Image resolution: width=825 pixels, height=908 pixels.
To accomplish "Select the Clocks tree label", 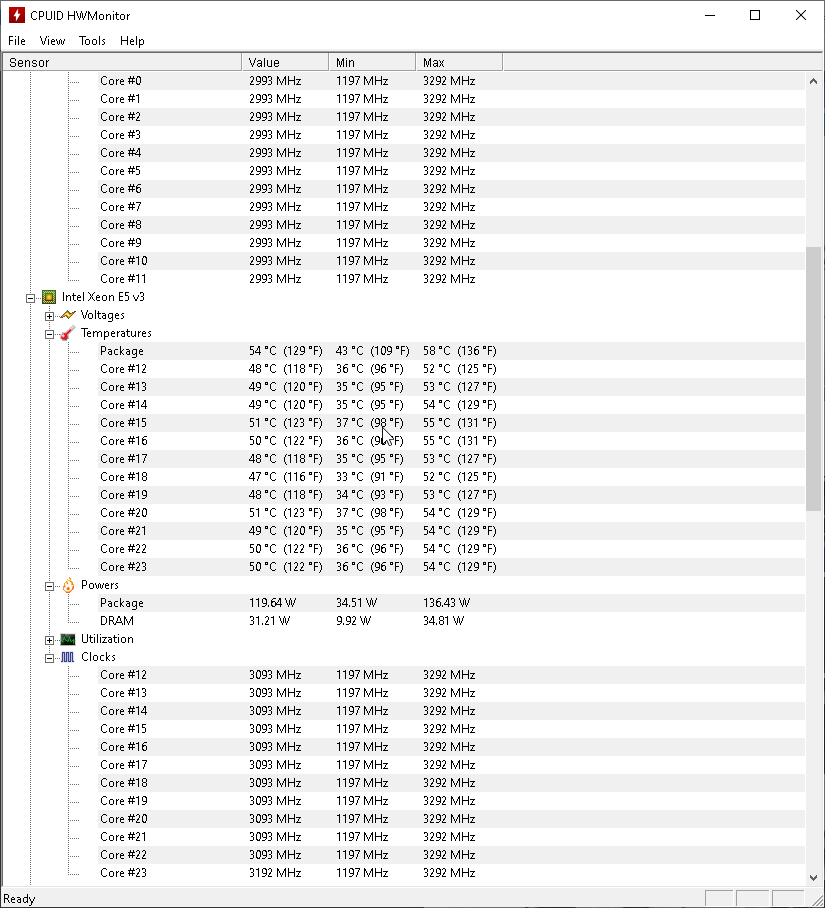I will point(98,657).
